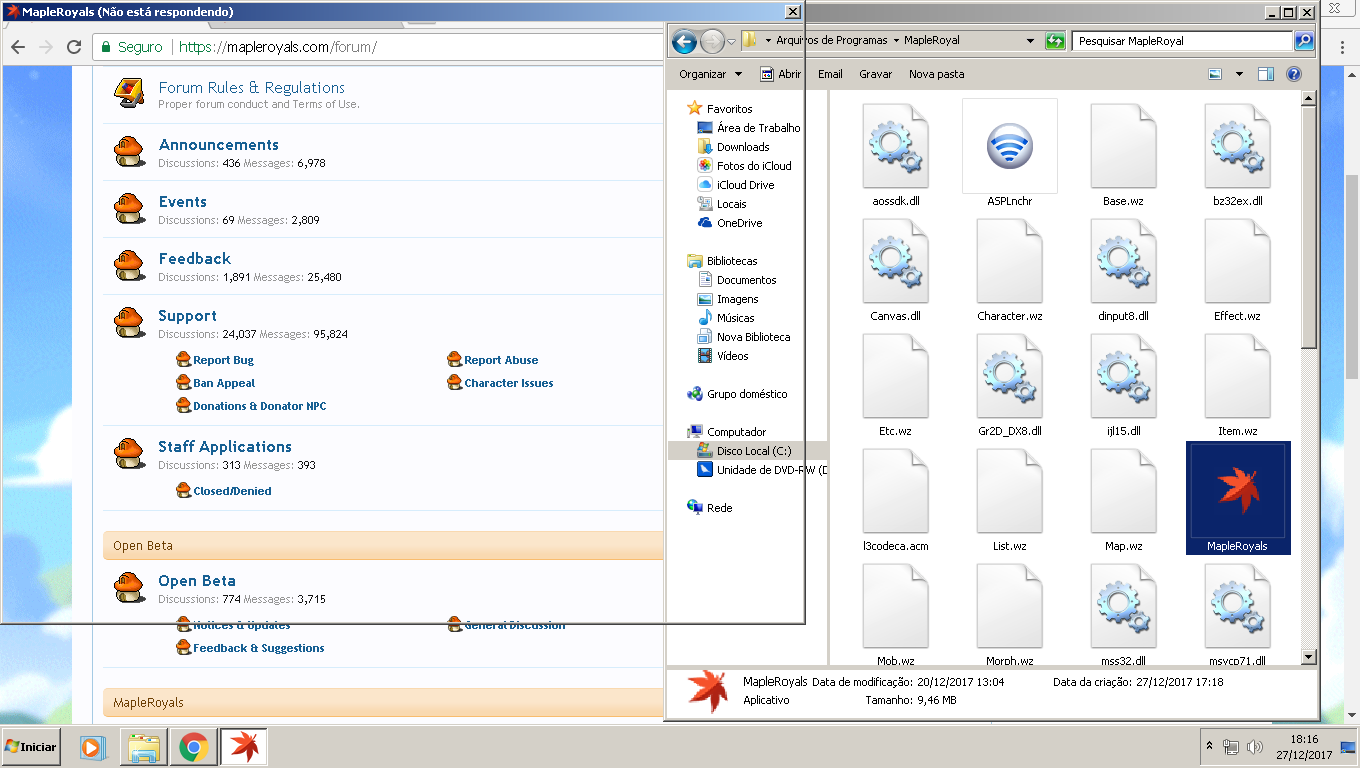This screenshot has width=1360, height=768.
Task: Click Nova pasta in the toolbar
Action: tap(936, 74)
